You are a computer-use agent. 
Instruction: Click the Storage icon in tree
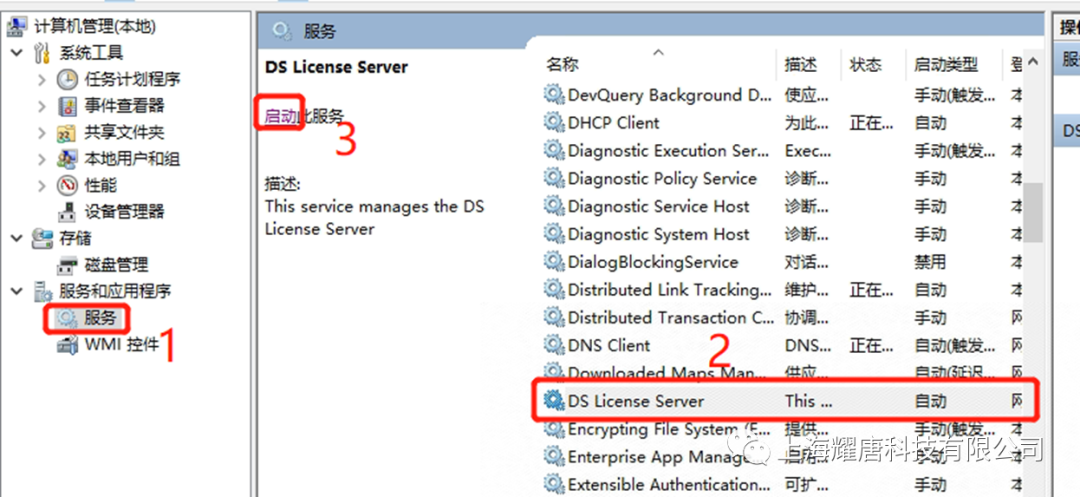[x=42, y=238]
